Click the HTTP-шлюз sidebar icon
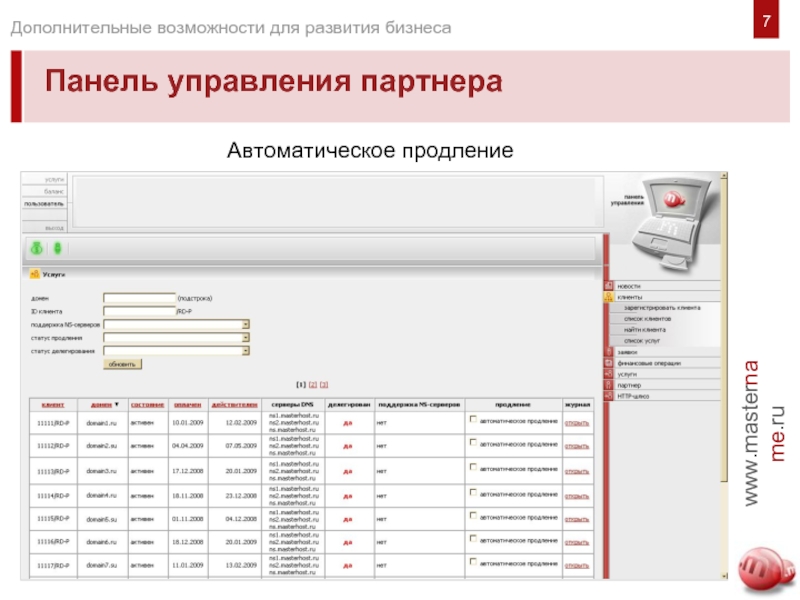800x600 pixels. pyautogui.click(x=609, y=396)
